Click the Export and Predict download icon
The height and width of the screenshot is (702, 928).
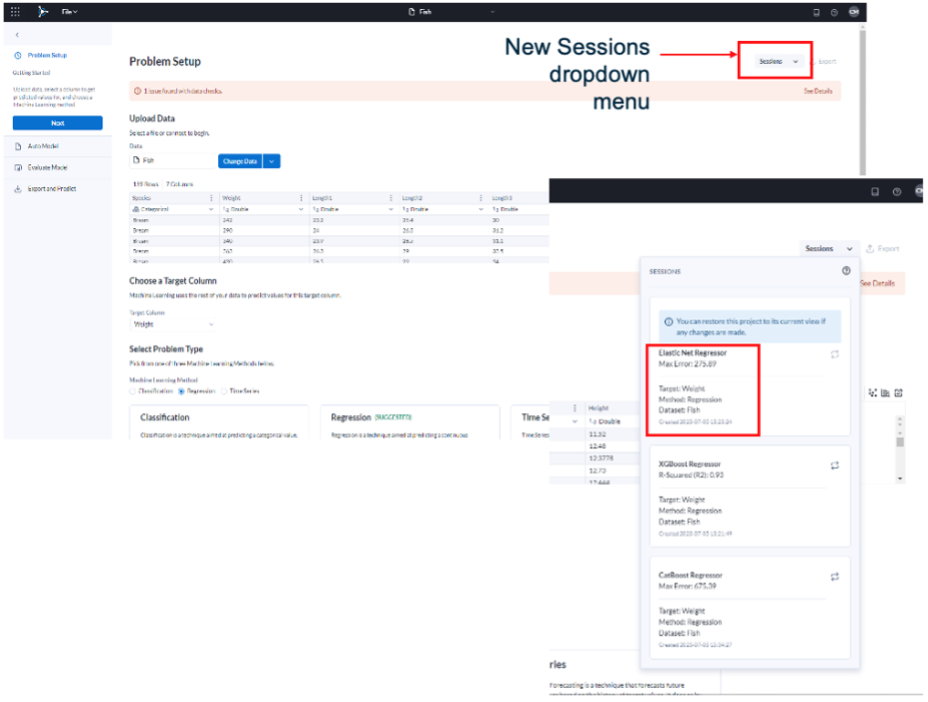coord(18,188)
